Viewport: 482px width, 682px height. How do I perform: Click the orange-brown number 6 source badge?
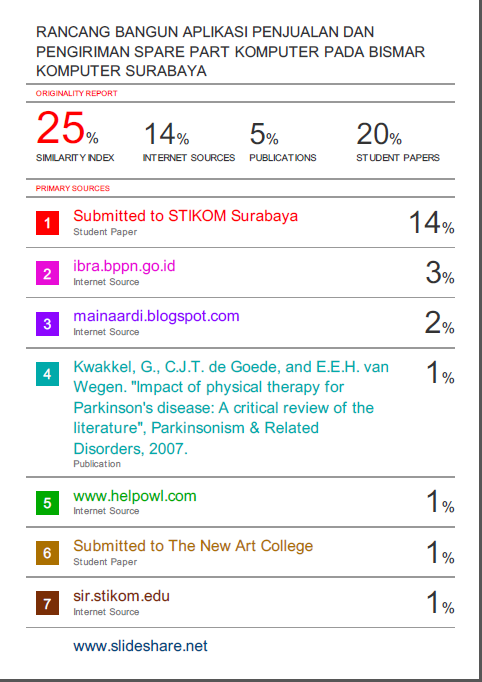[47, 553]
